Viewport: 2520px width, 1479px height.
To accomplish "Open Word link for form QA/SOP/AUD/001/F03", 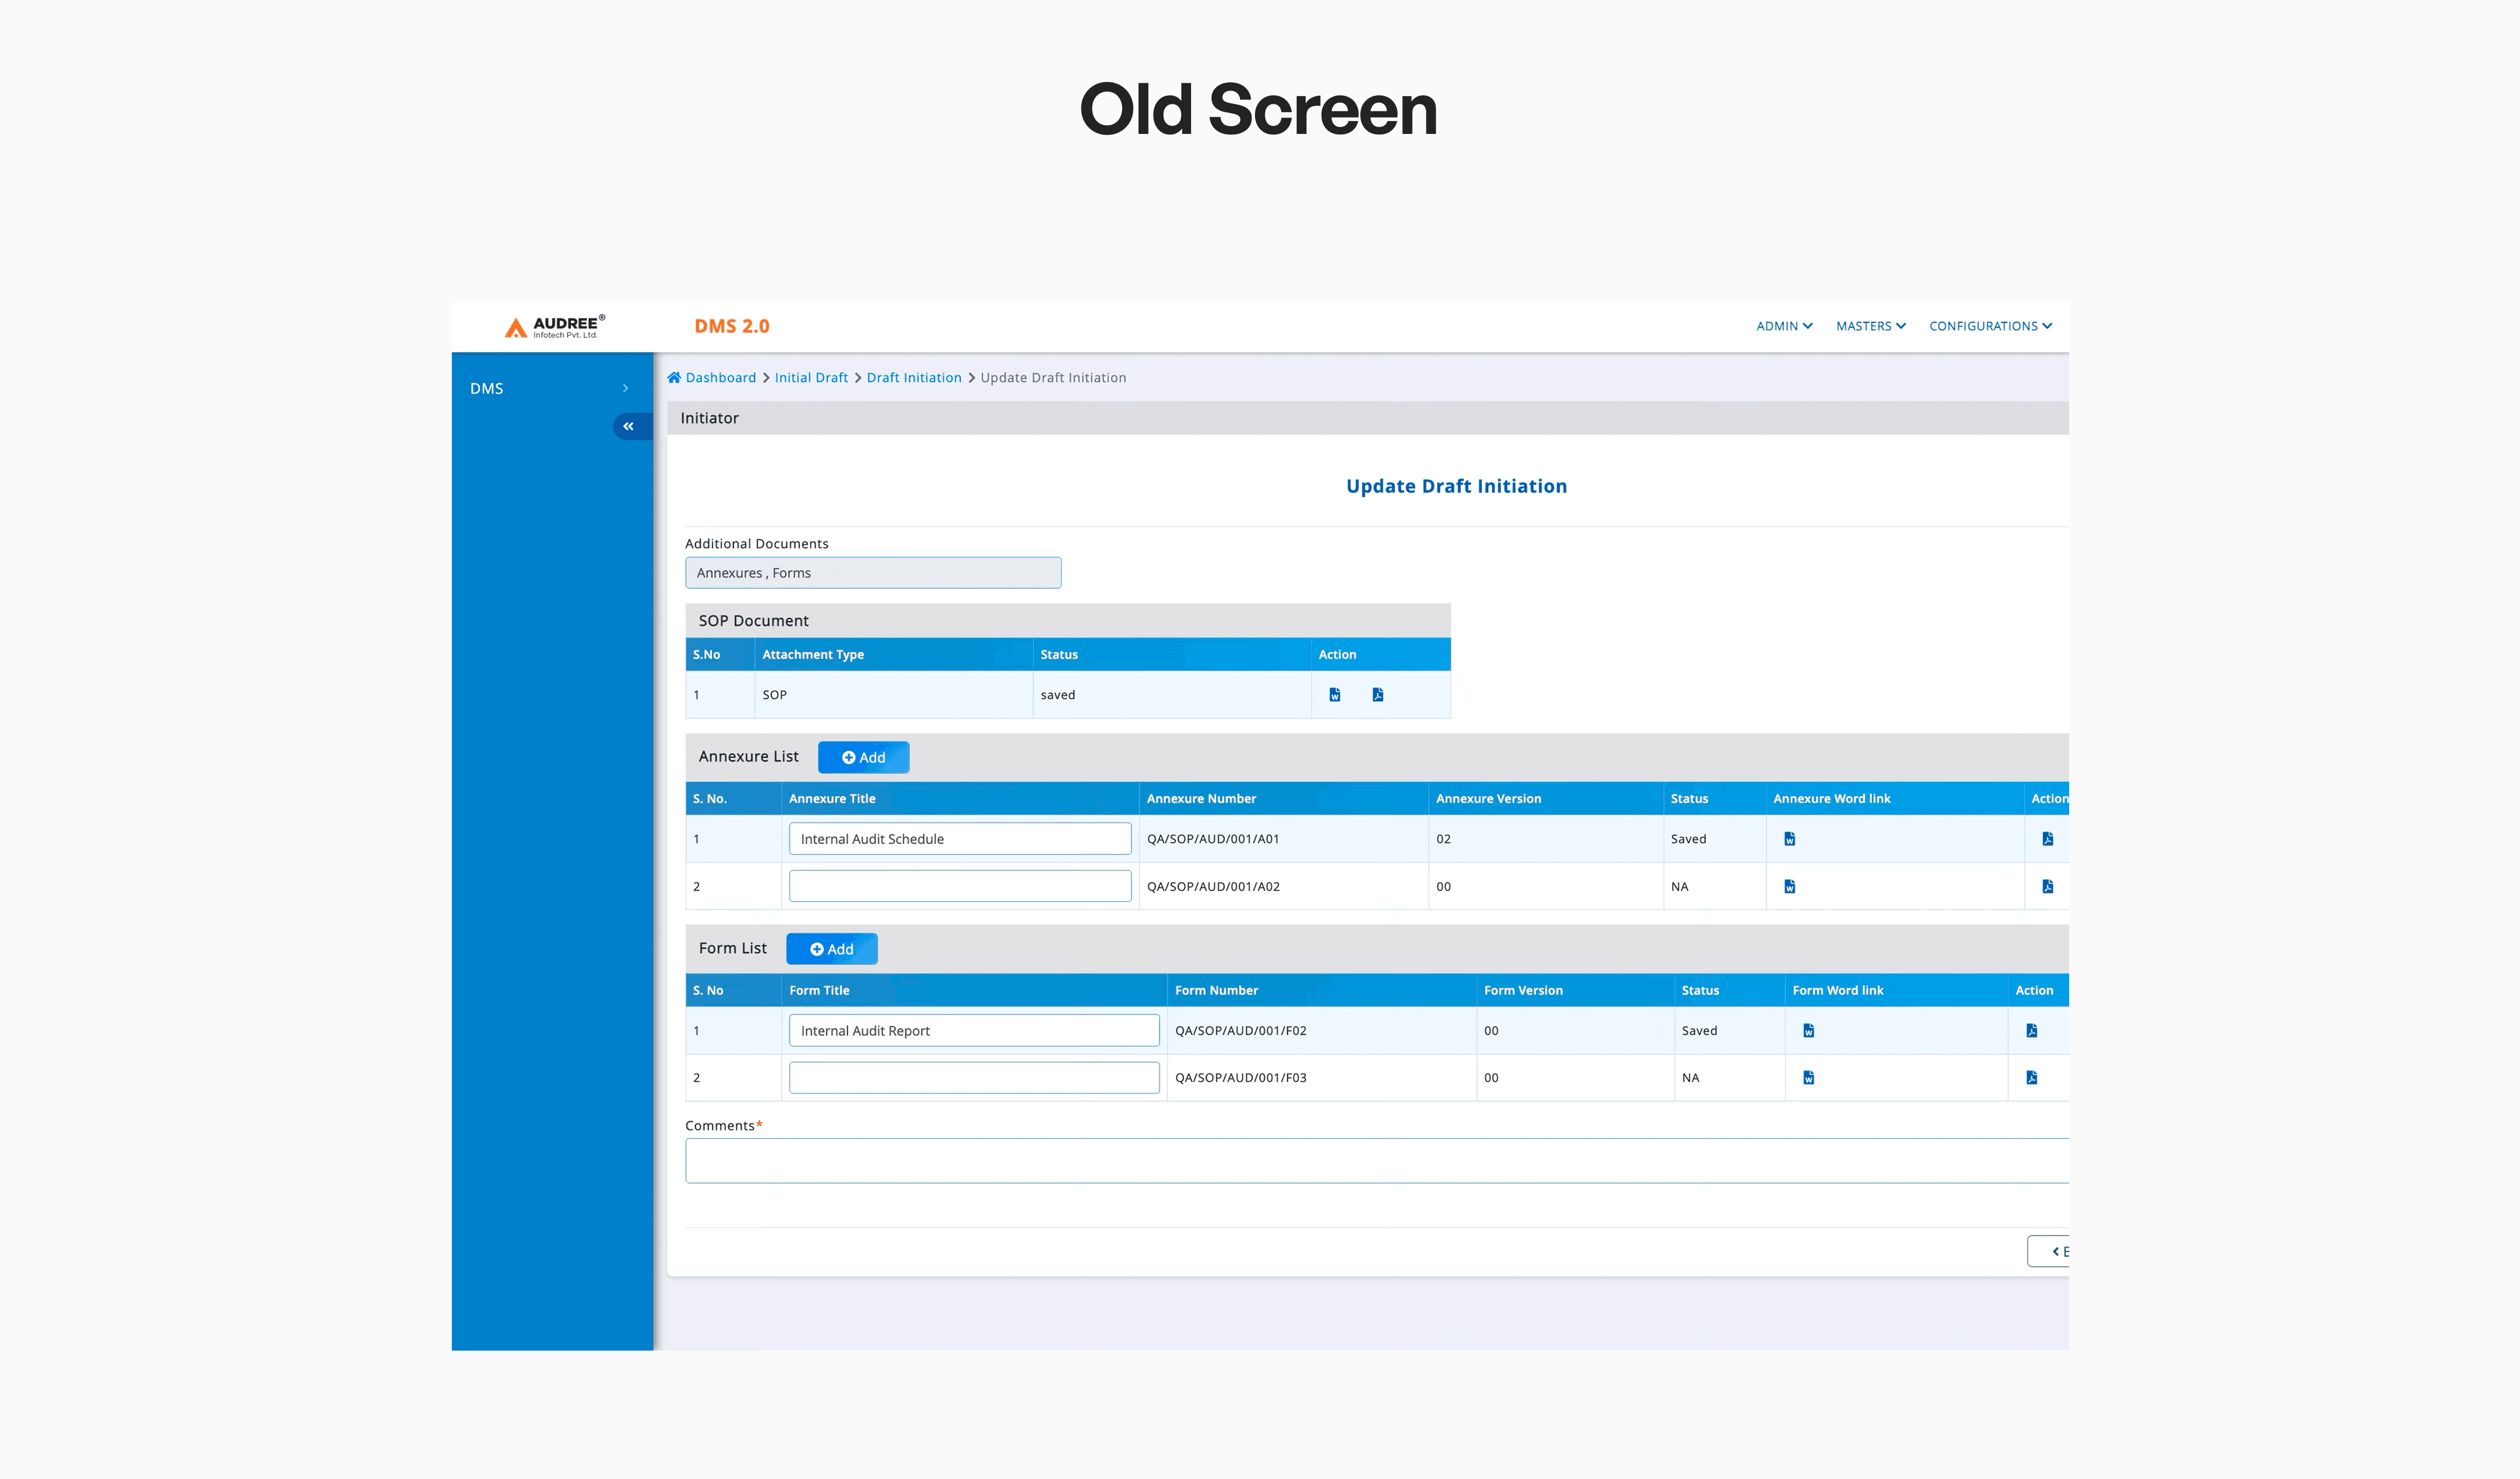I will (x=1808, y=1077).
